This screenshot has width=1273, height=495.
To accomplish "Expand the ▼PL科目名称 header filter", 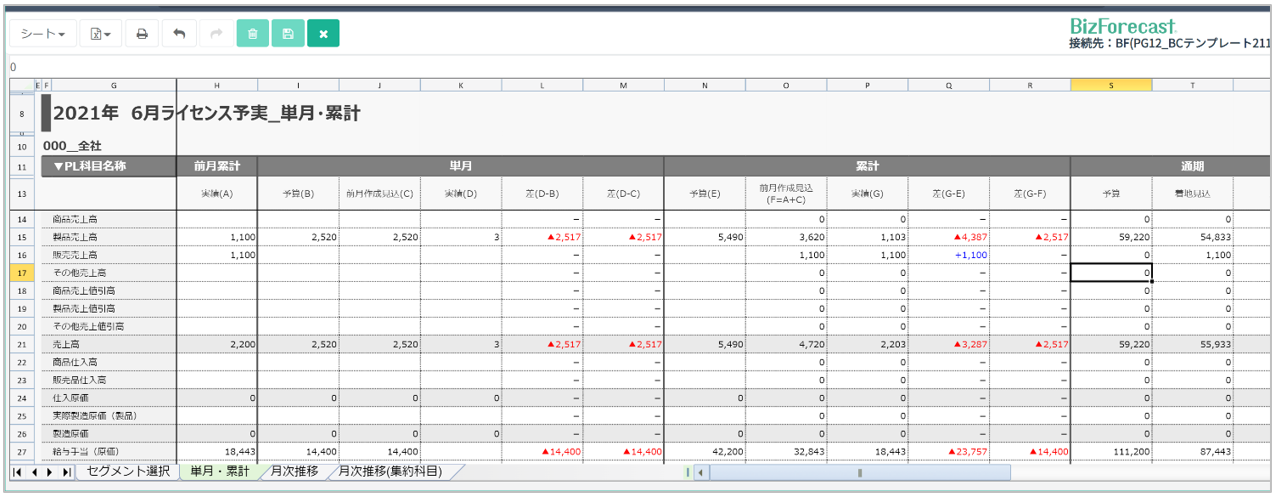I will pos(108,166).
